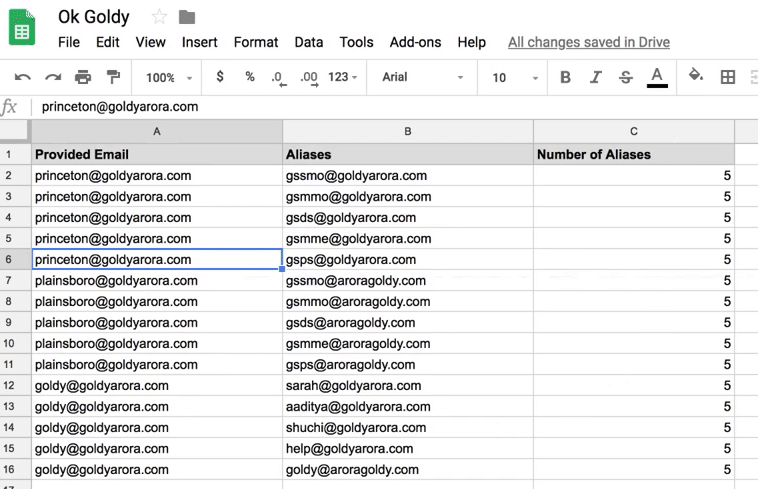This screenshot has height=489, width=758.
Task: Click cell gsps@aroragoldy.com
Action: click(408, 365)
